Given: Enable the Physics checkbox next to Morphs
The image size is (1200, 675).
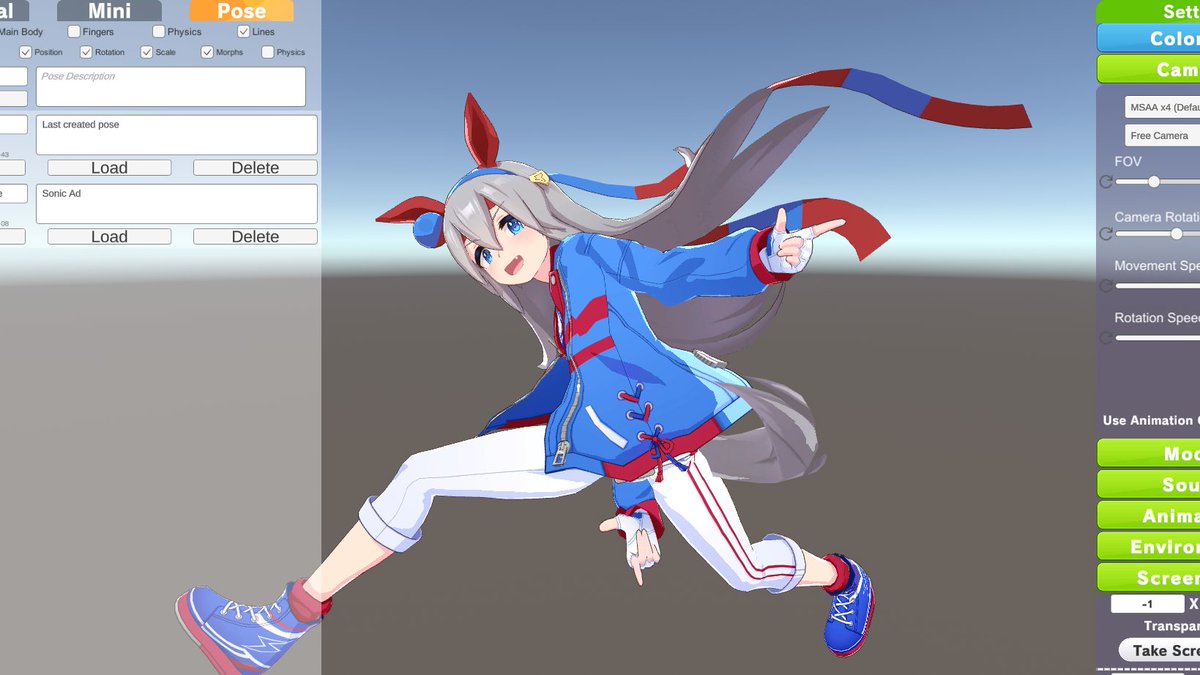Looking at the screenshot, I should 268,52.
